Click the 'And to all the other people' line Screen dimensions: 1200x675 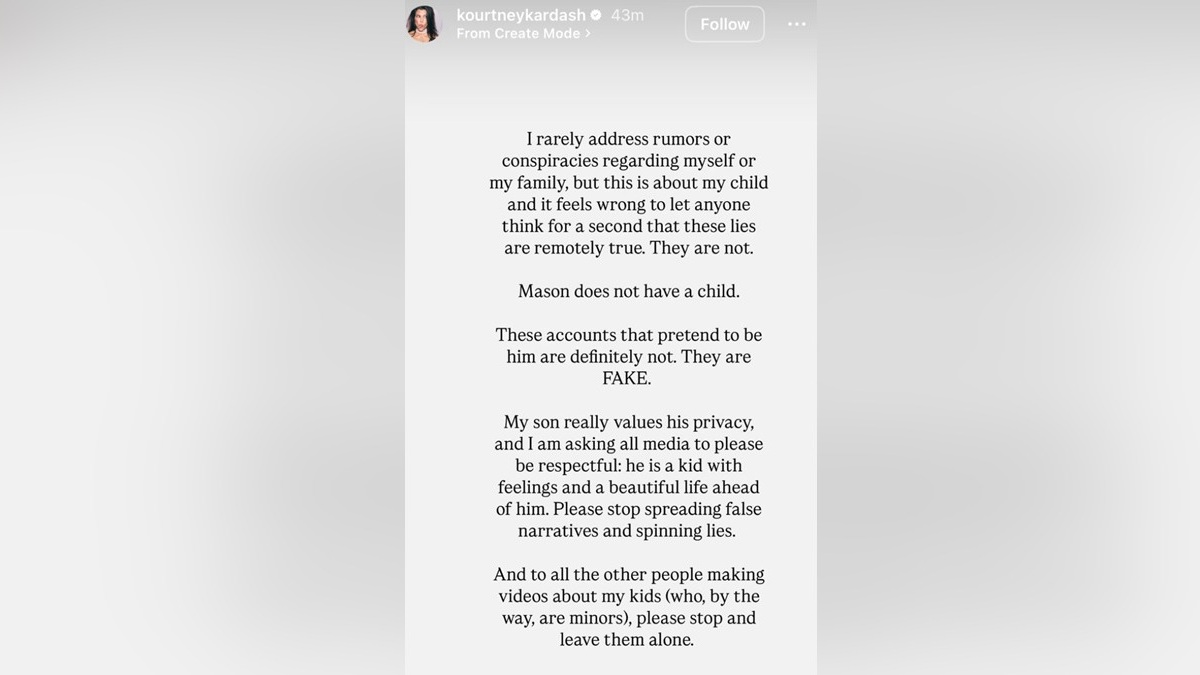click(629, 574)
